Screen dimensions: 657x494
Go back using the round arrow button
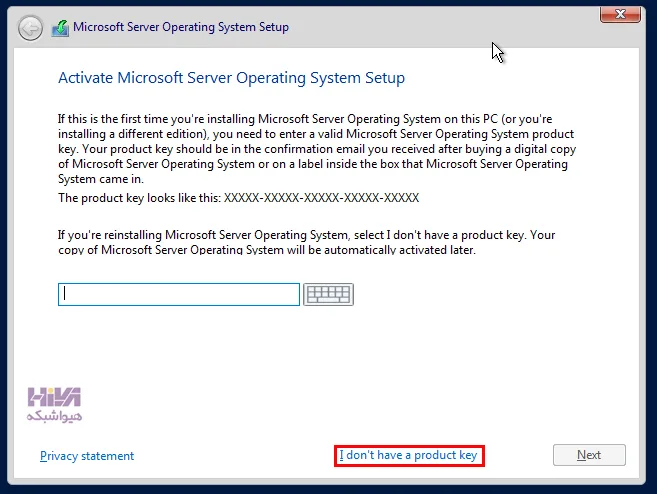pyautogui.click(x=30, y=28)
